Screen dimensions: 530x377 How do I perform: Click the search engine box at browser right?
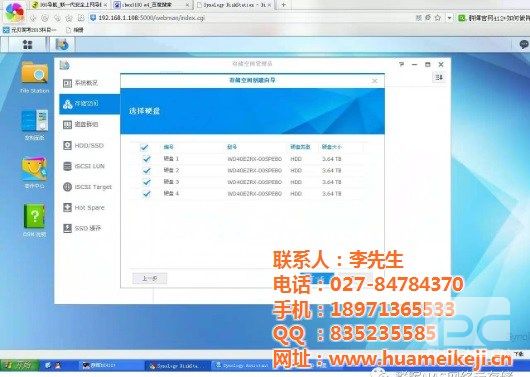click(x=494, y=18)
